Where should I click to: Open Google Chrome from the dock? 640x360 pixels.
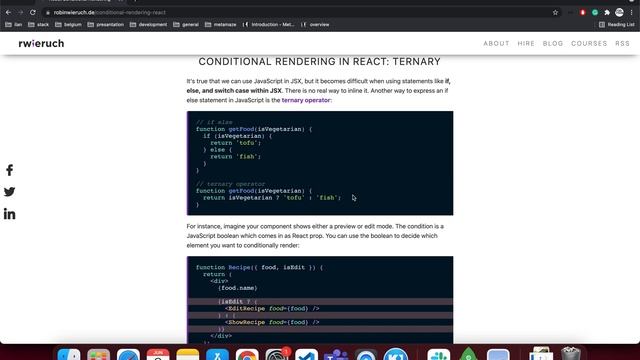point(247,354)
